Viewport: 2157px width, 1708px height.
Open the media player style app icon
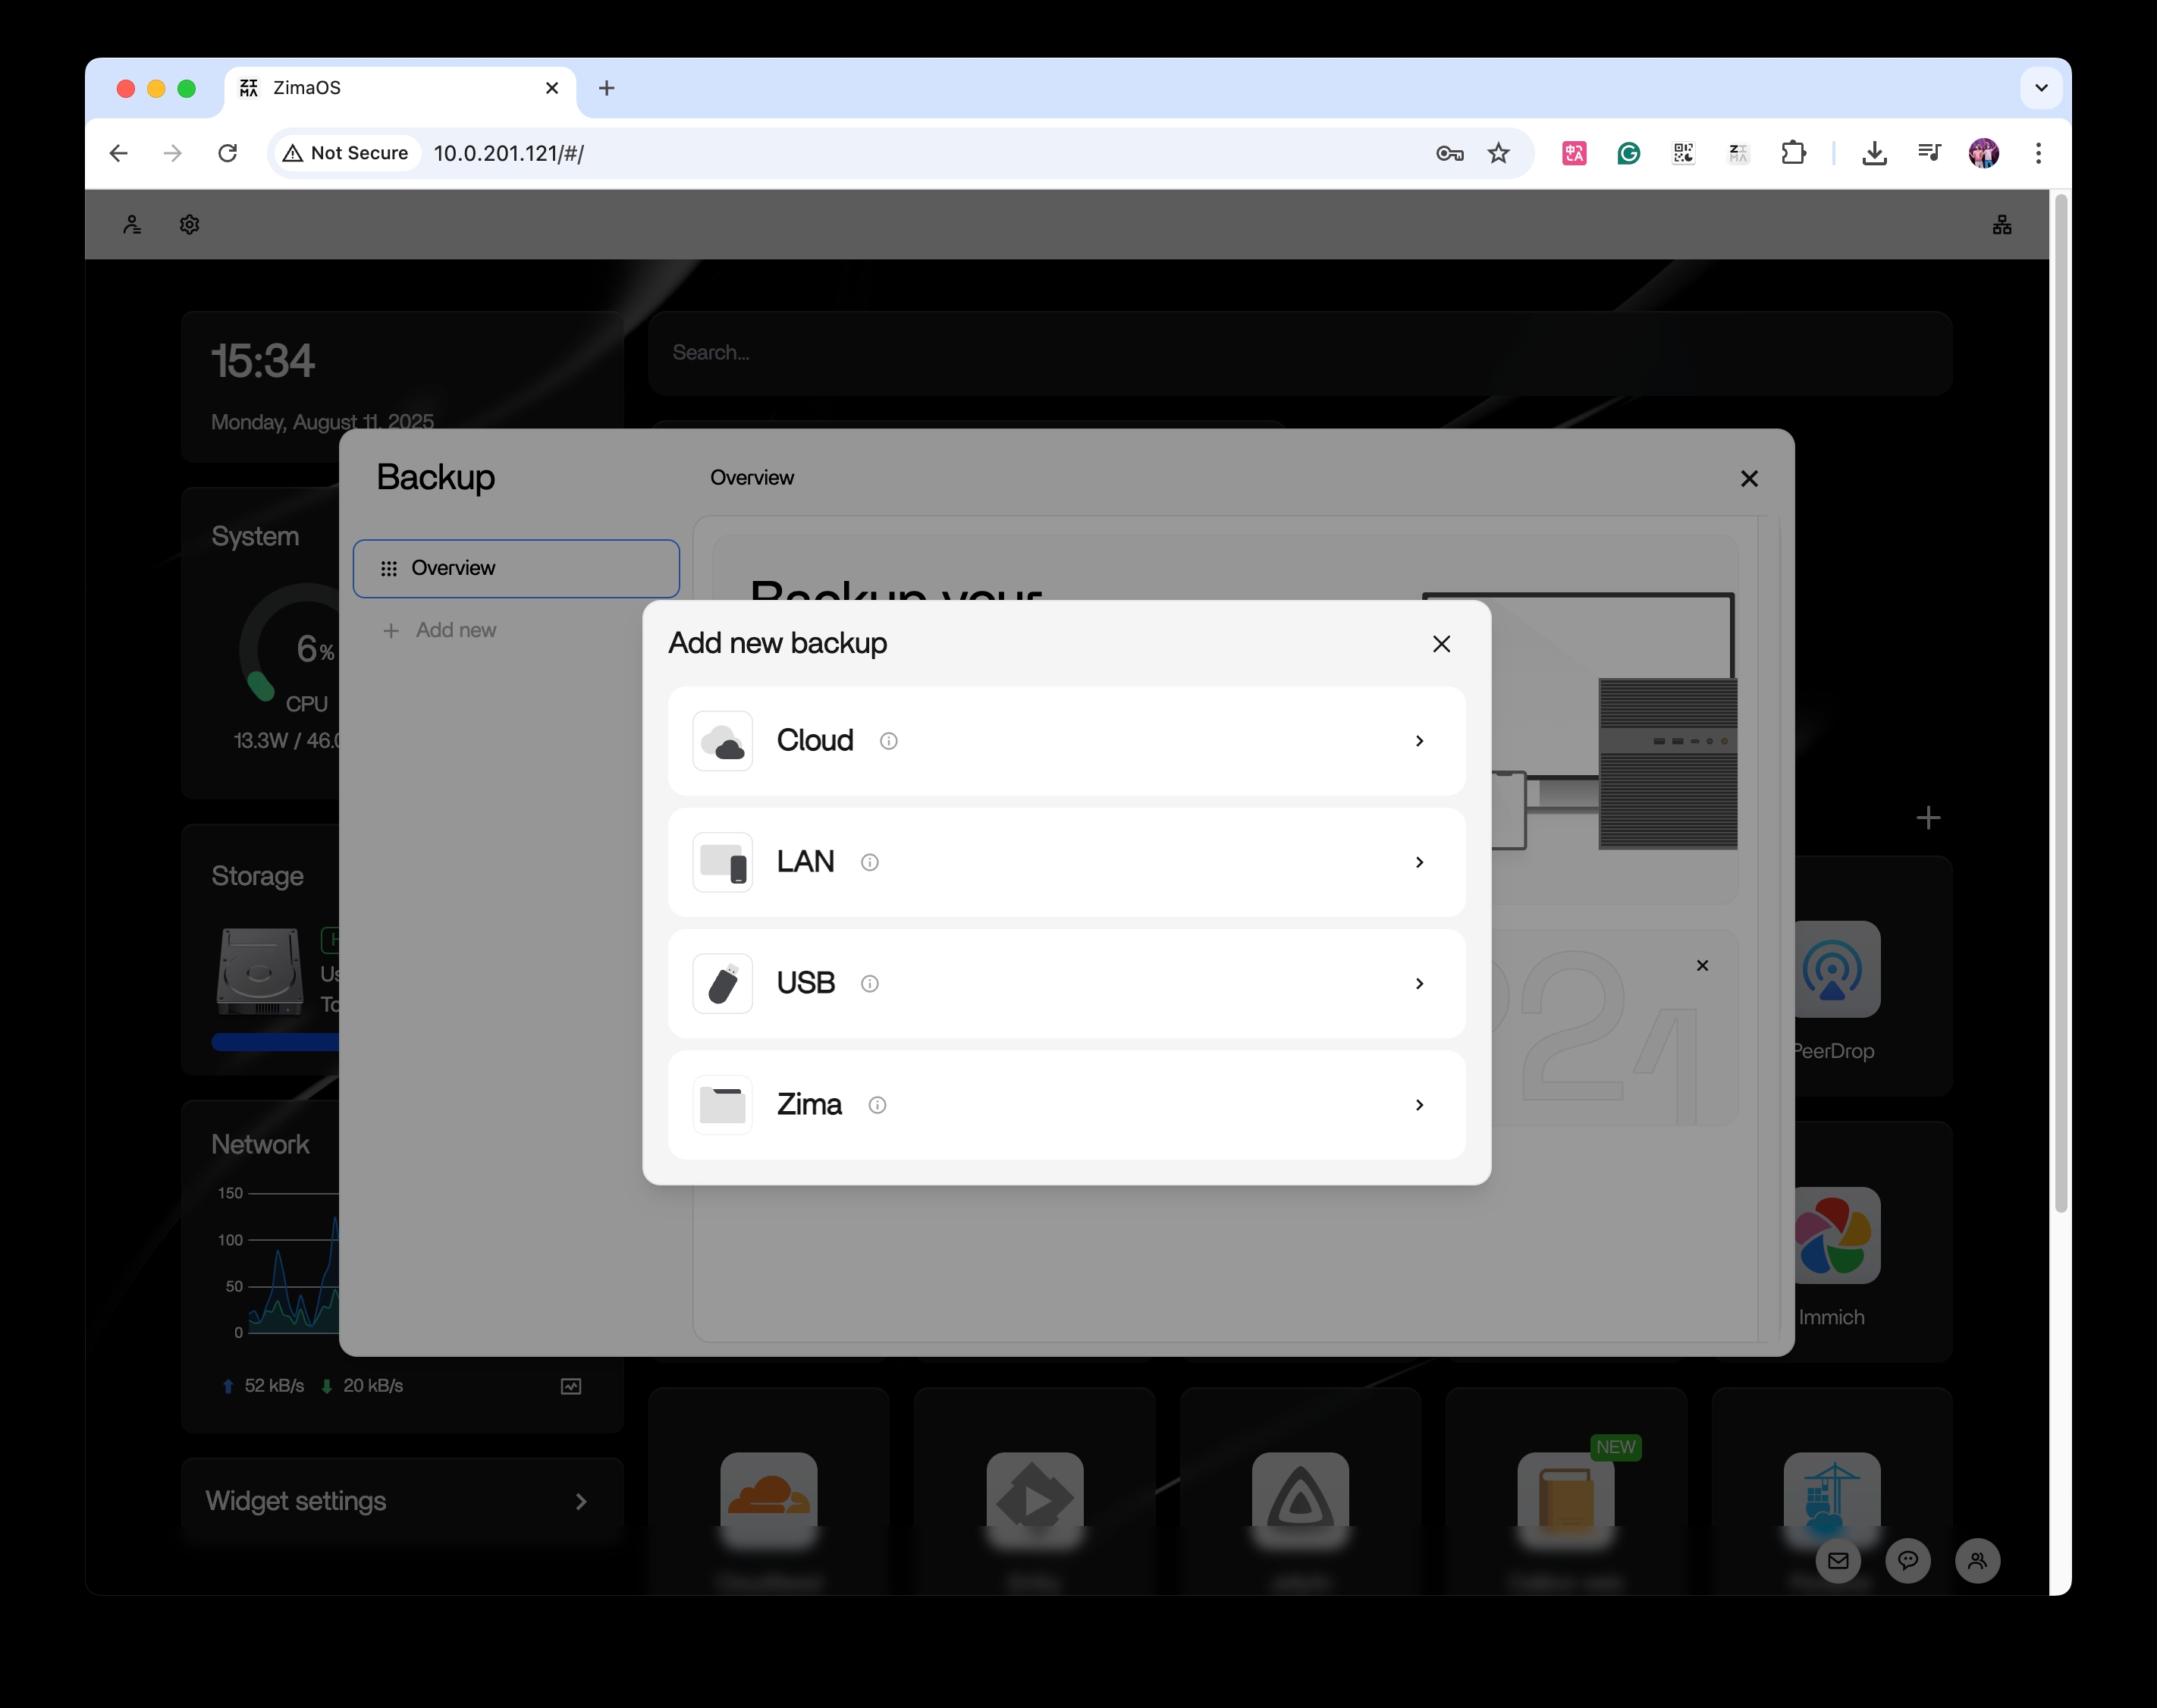1035,1500
